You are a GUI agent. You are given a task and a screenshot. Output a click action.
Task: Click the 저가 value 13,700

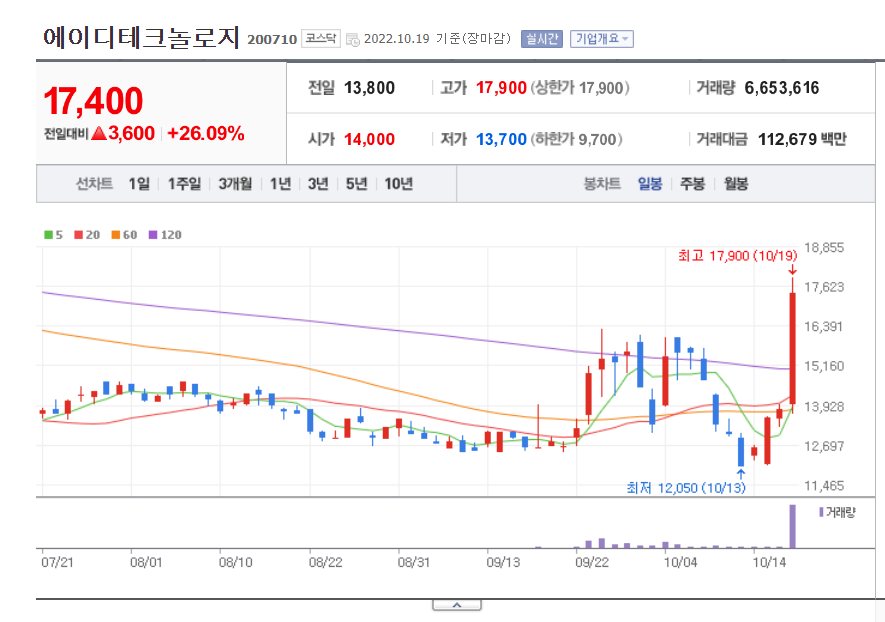point(501,139)
